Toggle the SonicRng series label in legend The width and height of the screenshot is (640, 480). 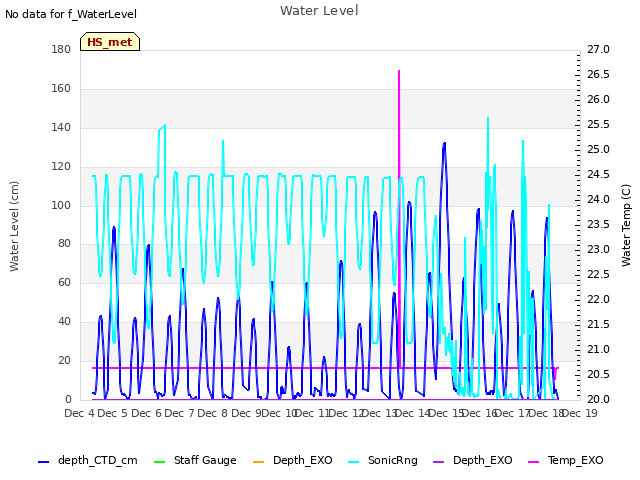(393, 460)
